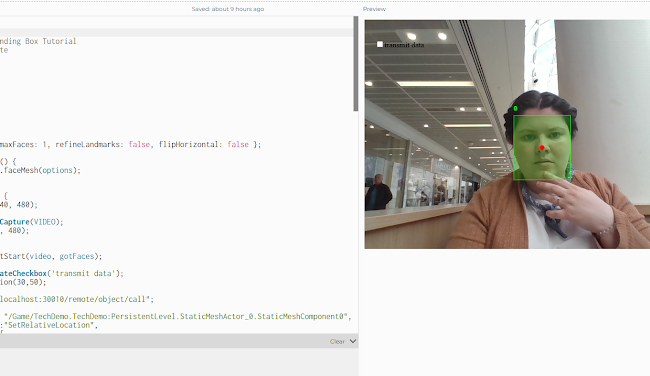Click the 'false' value after flipHorizontal
The image size is (650, 376).
(x=238, y=144)
